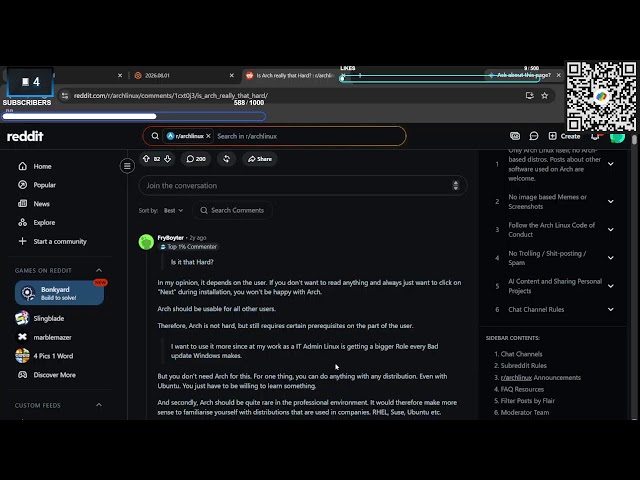Screen dimensions: 640x480
Task: Expand the comment box formatting toggle
Action: [456, 185]
